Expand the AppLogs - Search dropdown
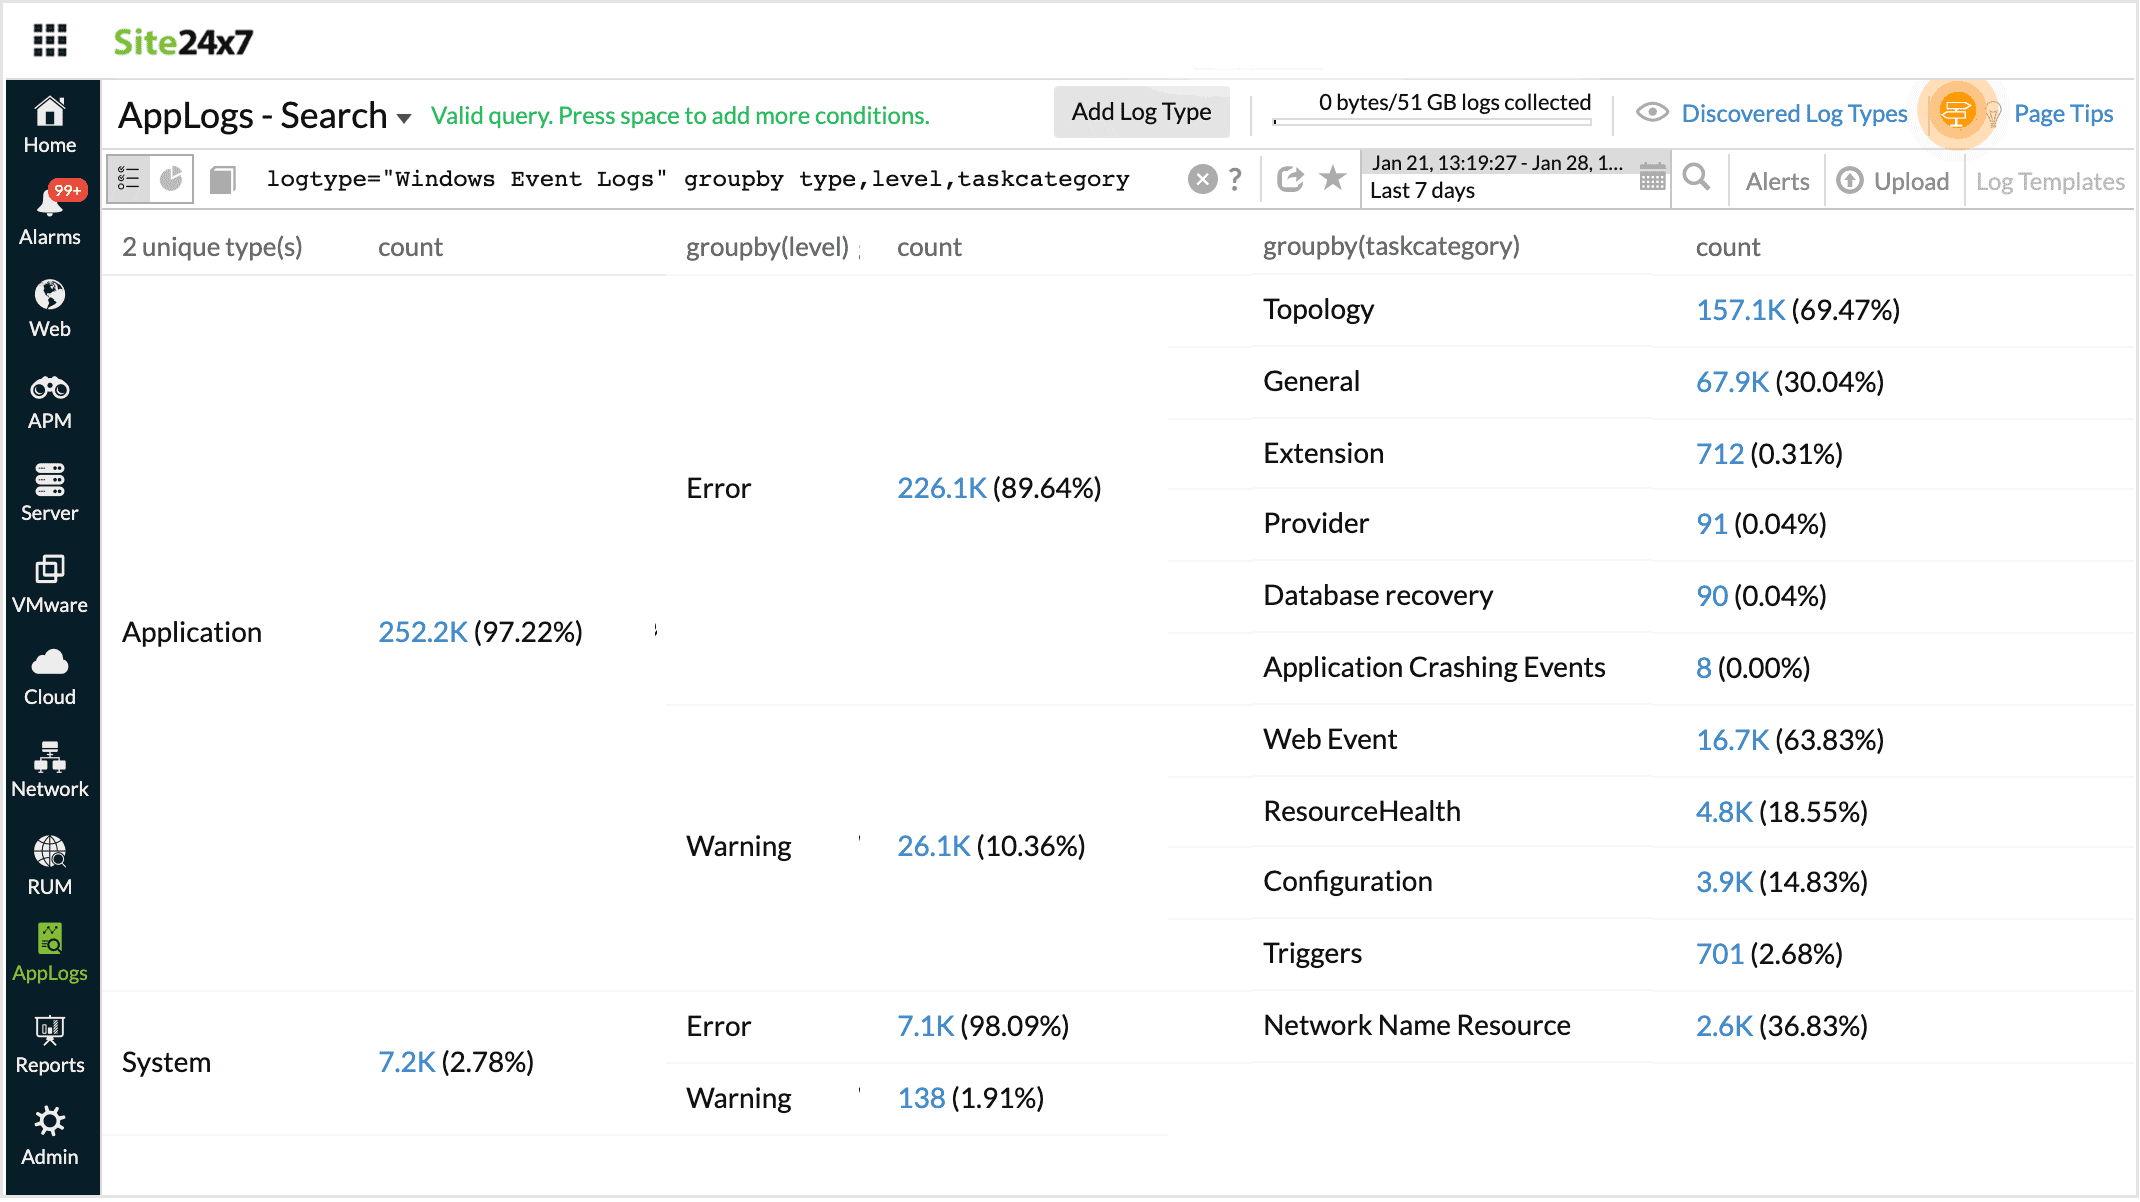This screenshot has width=2140, height=1202. (x=404, y=117)
